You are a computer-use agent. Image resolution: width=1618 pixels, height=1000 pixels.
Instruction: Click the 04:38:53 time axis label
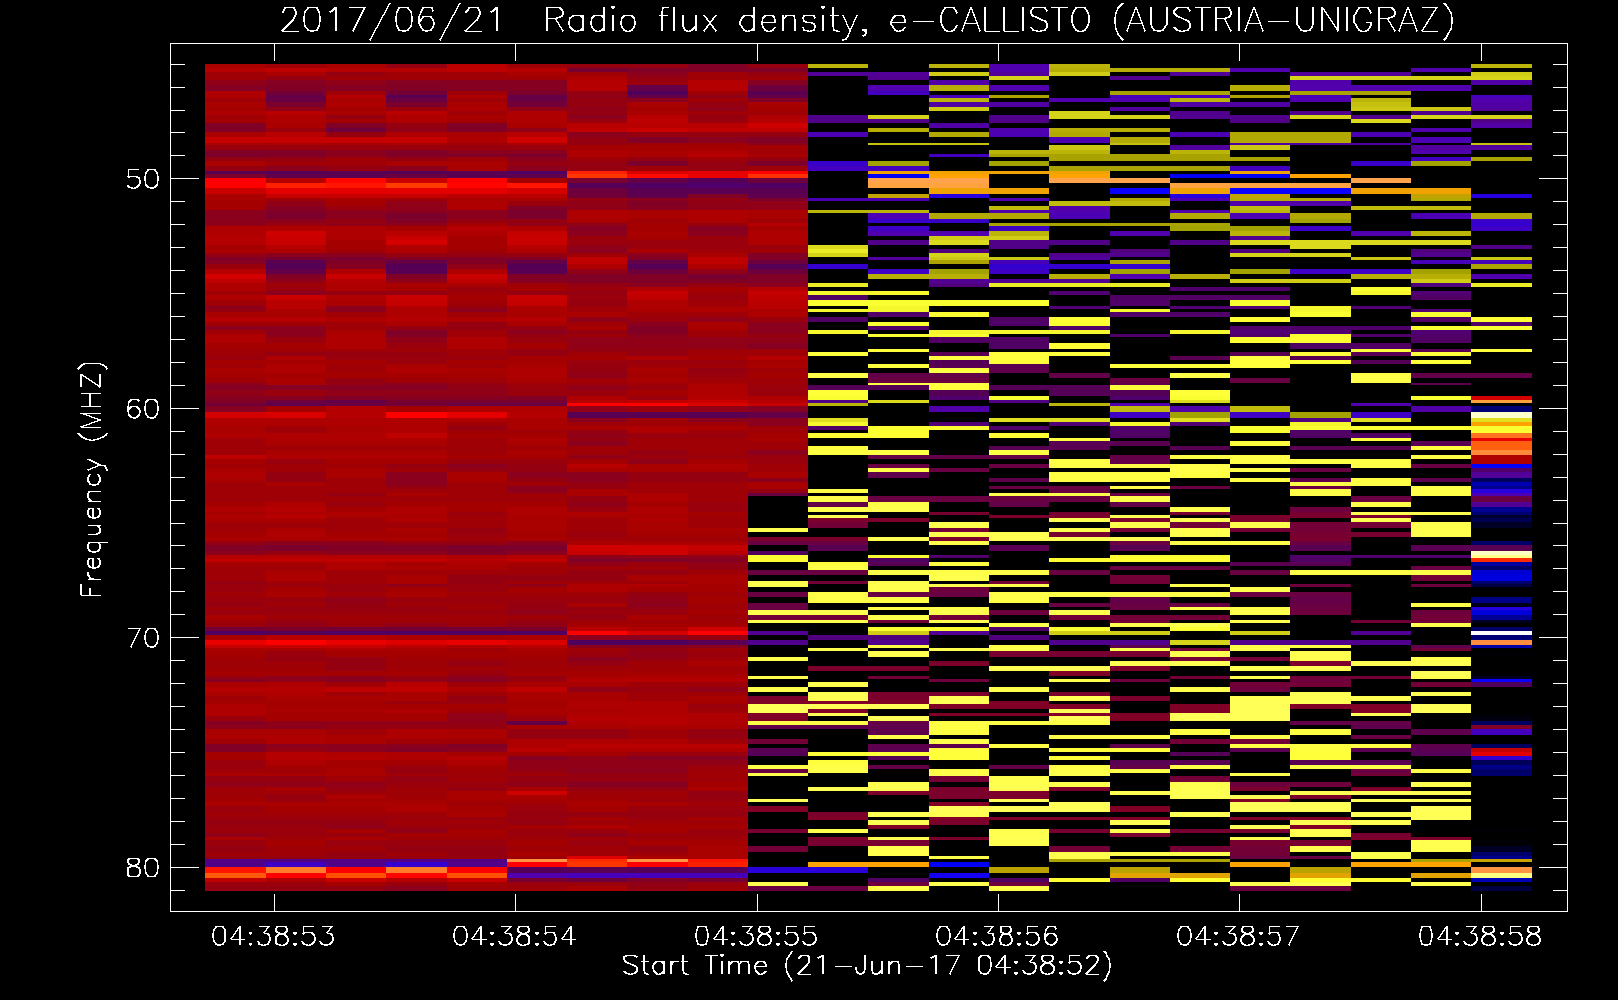(273, 937)
